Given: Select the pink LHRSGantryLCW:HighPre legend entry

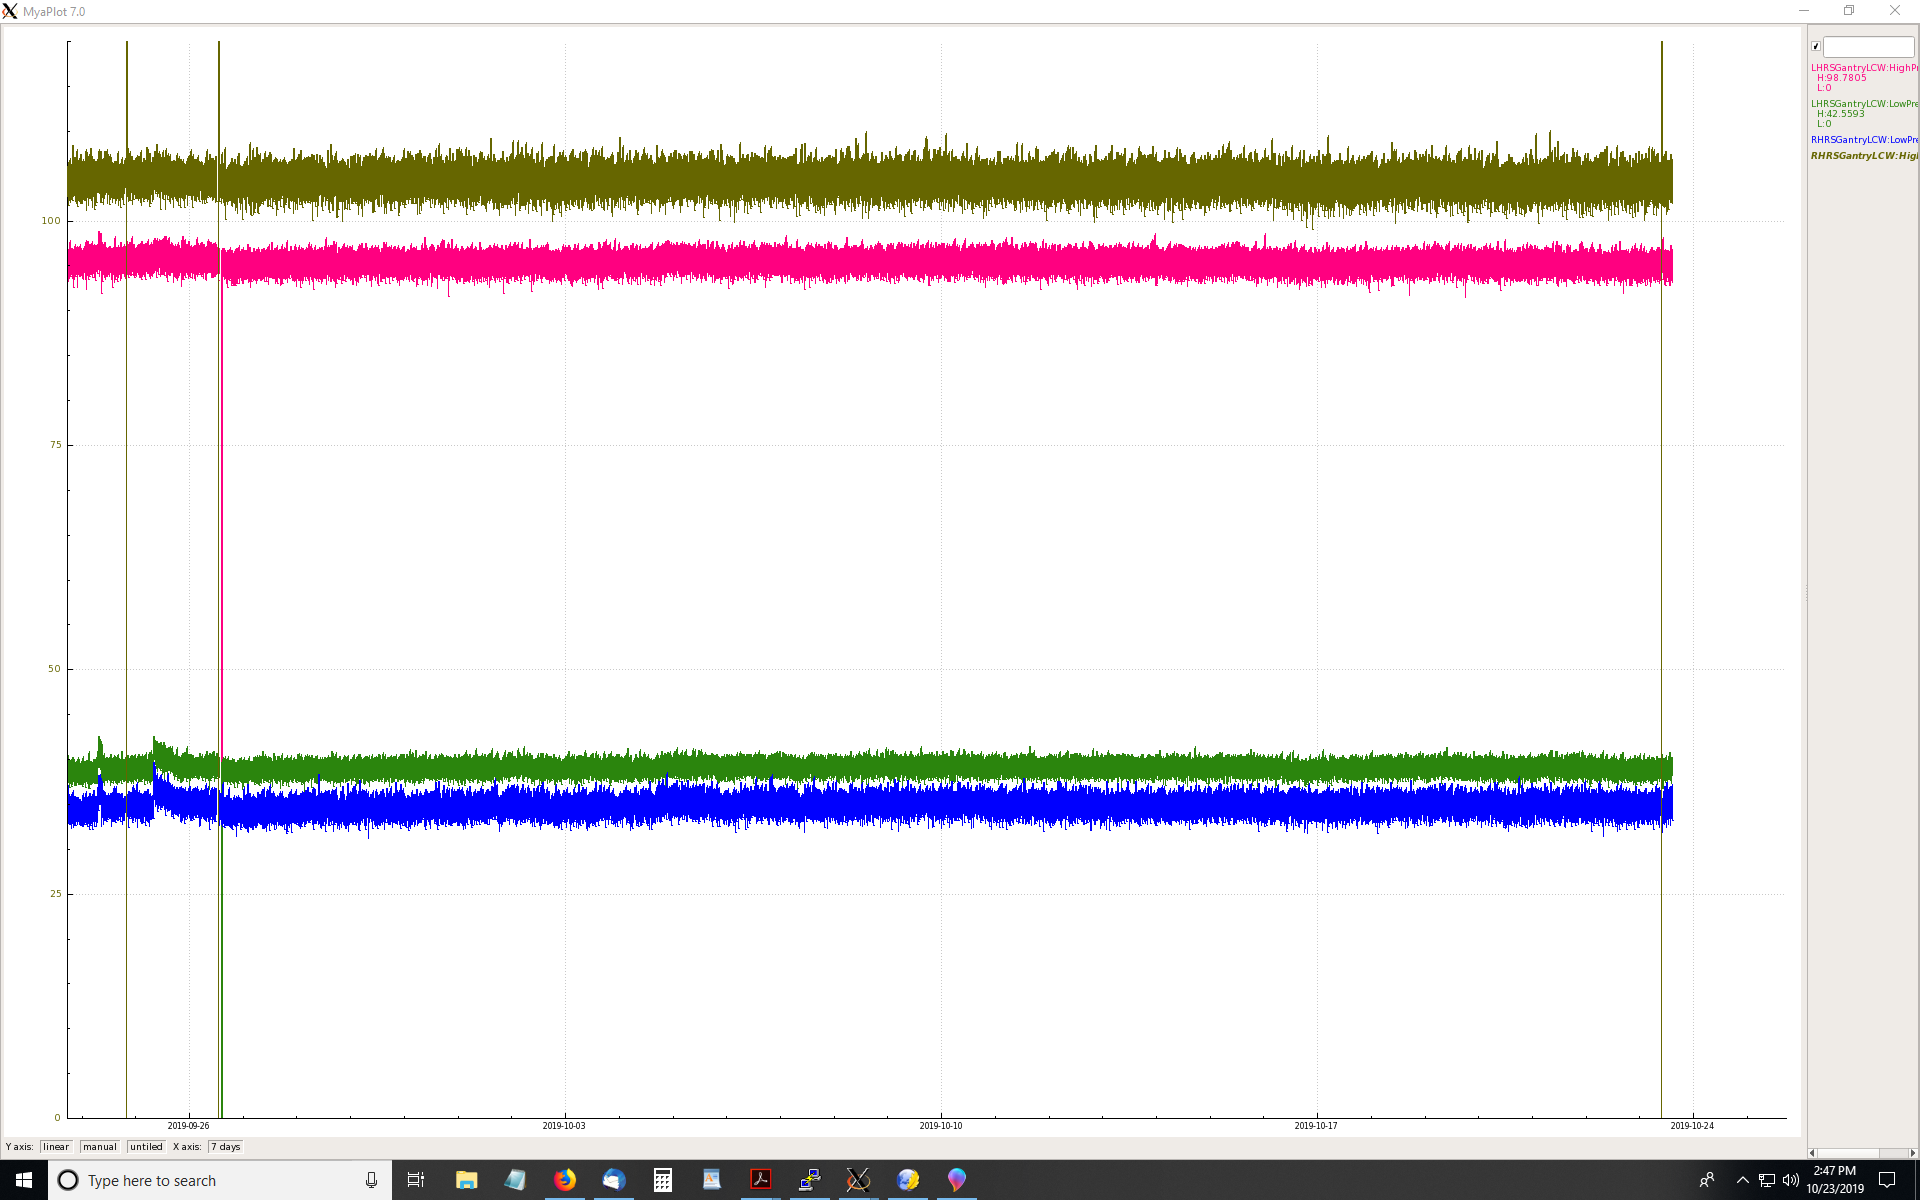Looking at the screenshot, I should pos(1864,68).
